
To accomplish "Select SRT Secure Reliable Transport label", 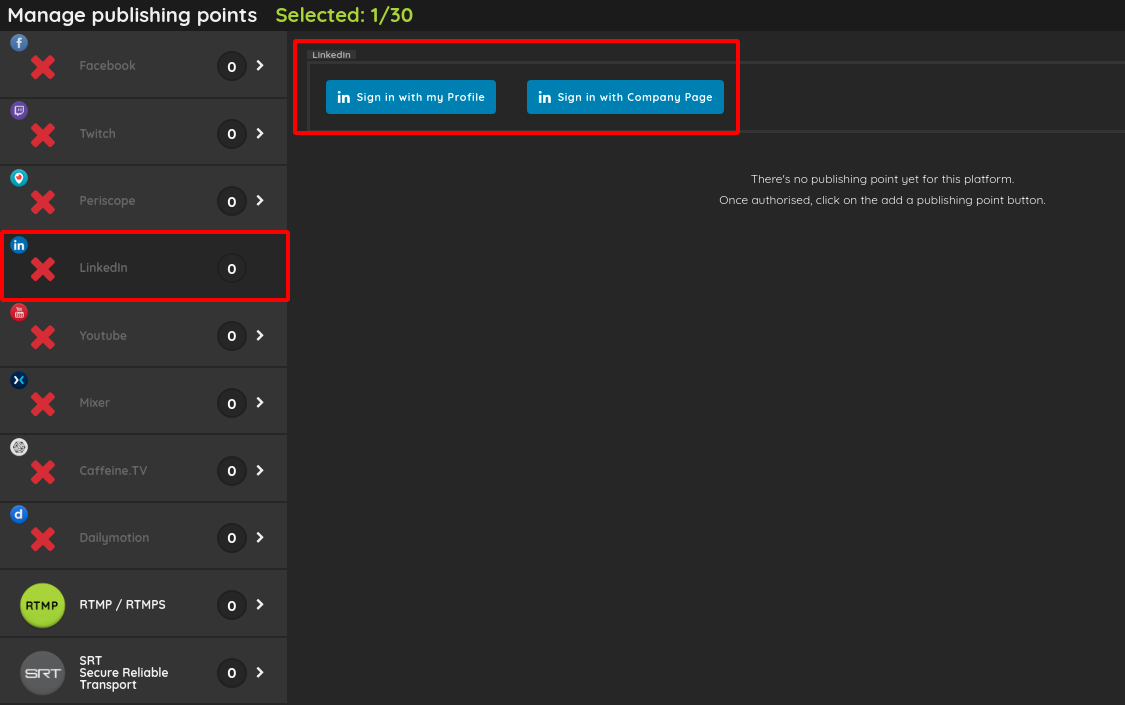I will click(x=123, y=673).
